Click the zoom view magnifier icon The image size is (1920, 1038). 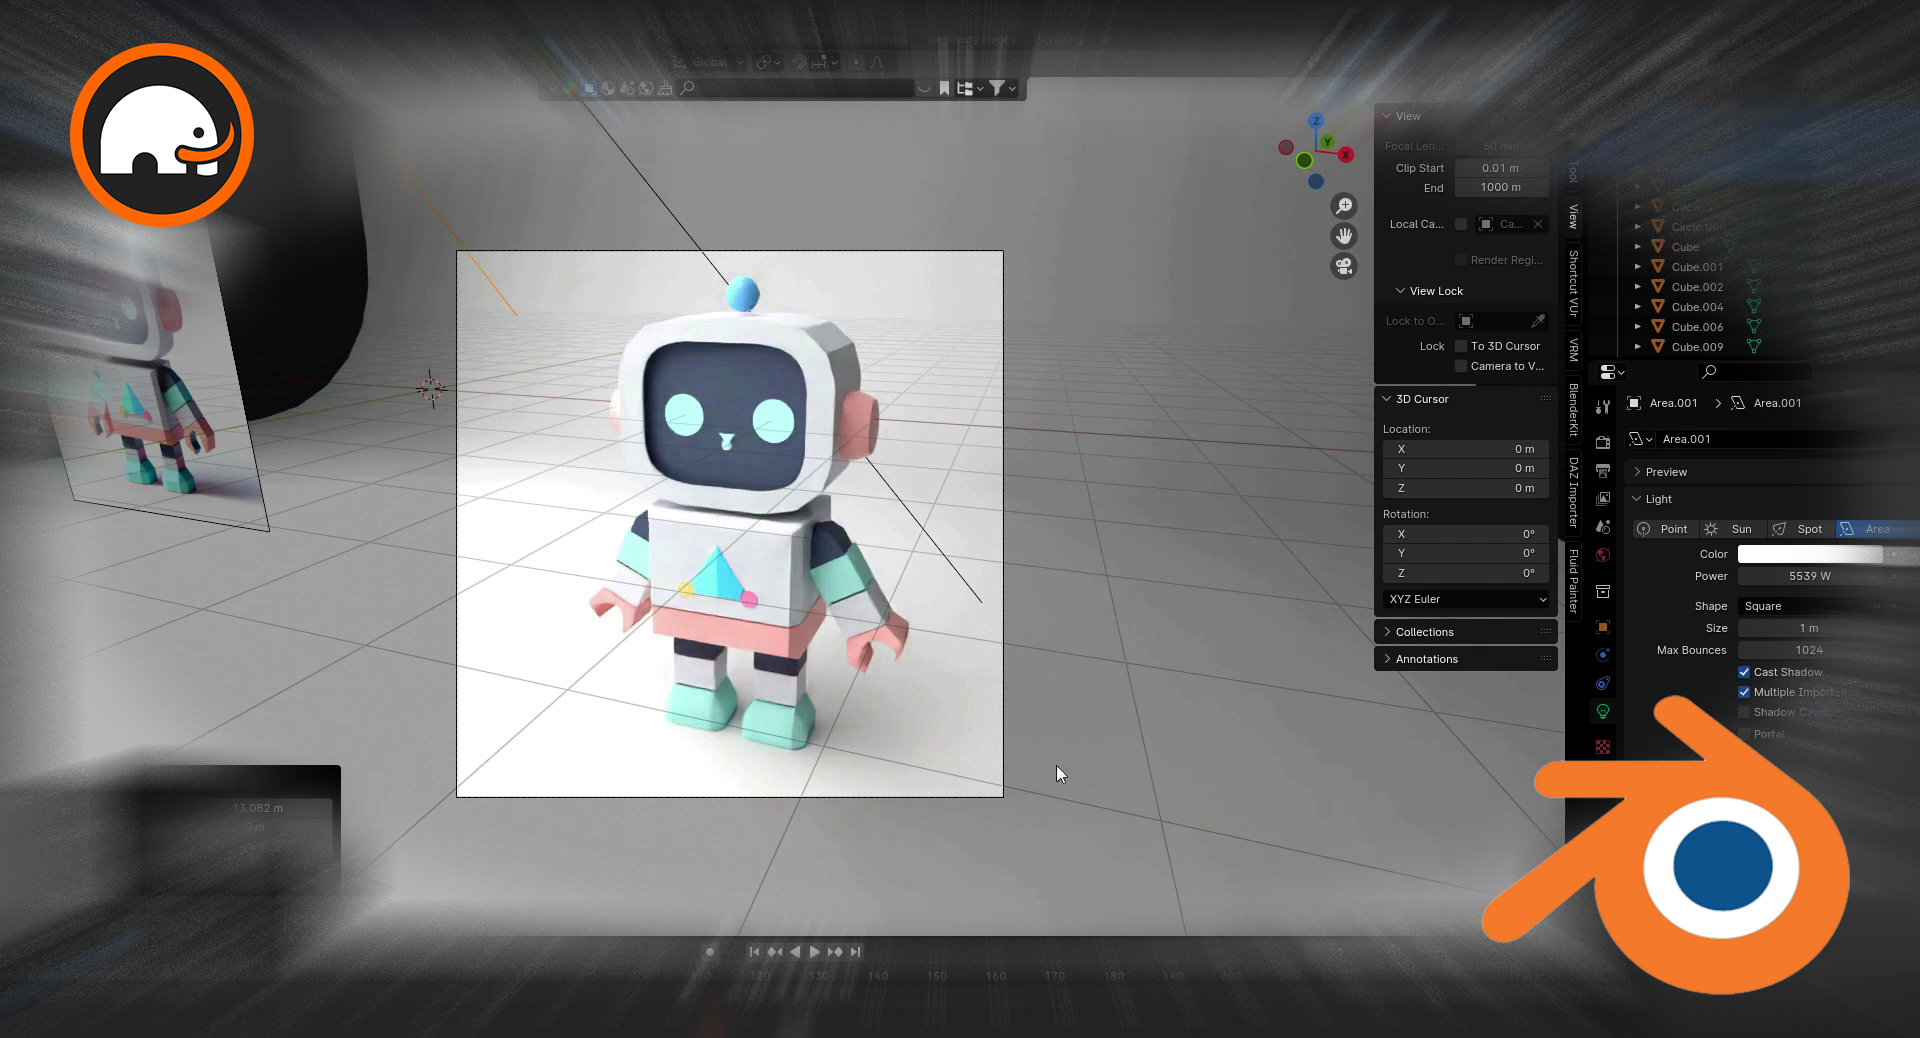click(x=1344, y=206)
